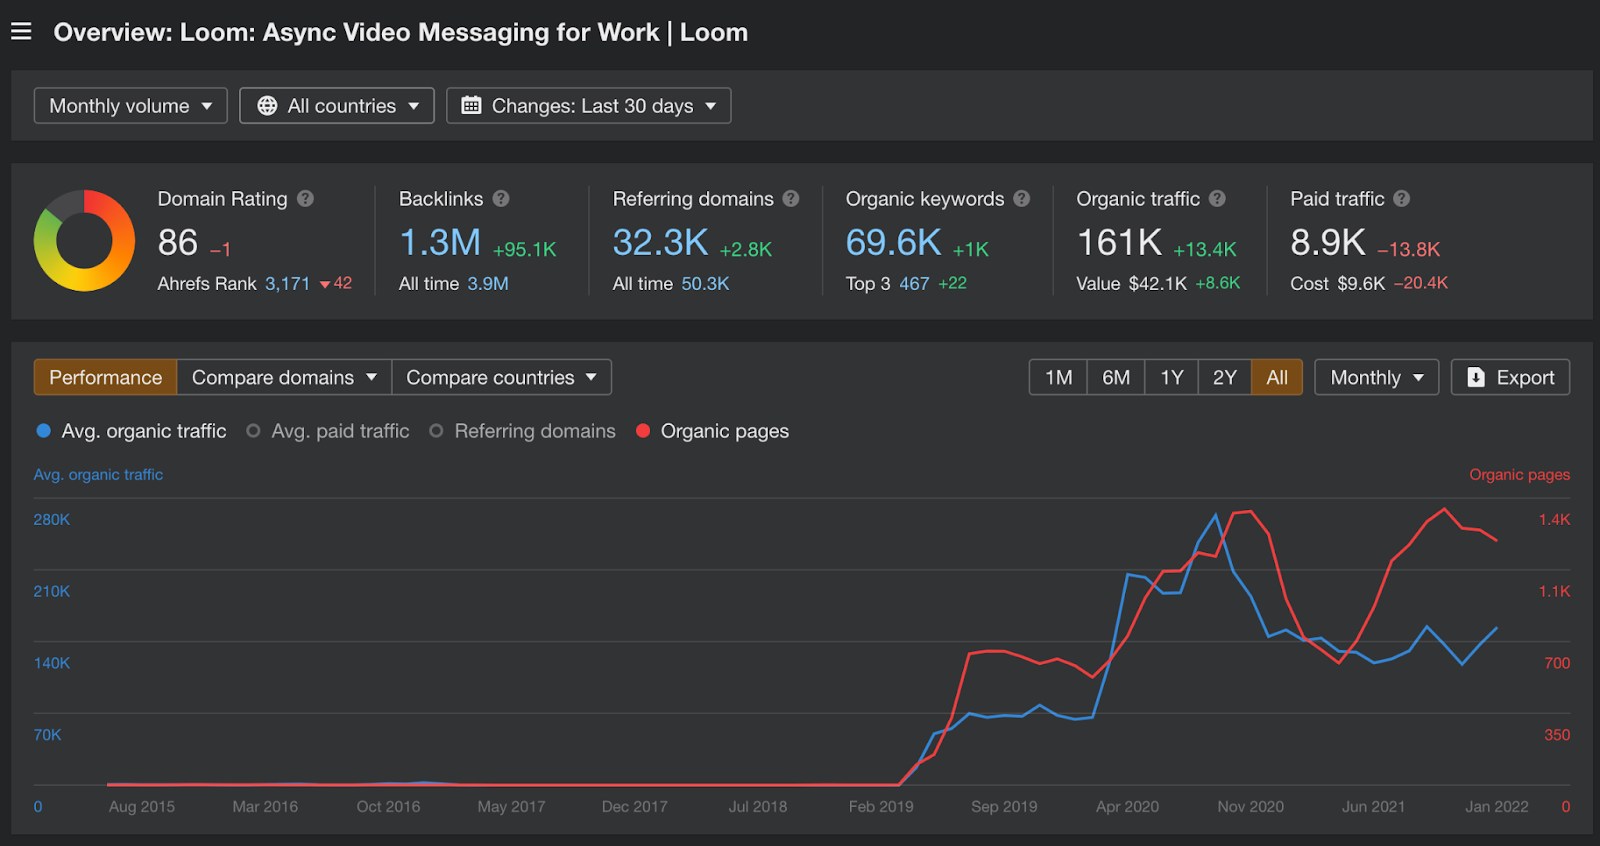
Task: Click Top 3 keywords value 467
Action: tap(914, 284)
